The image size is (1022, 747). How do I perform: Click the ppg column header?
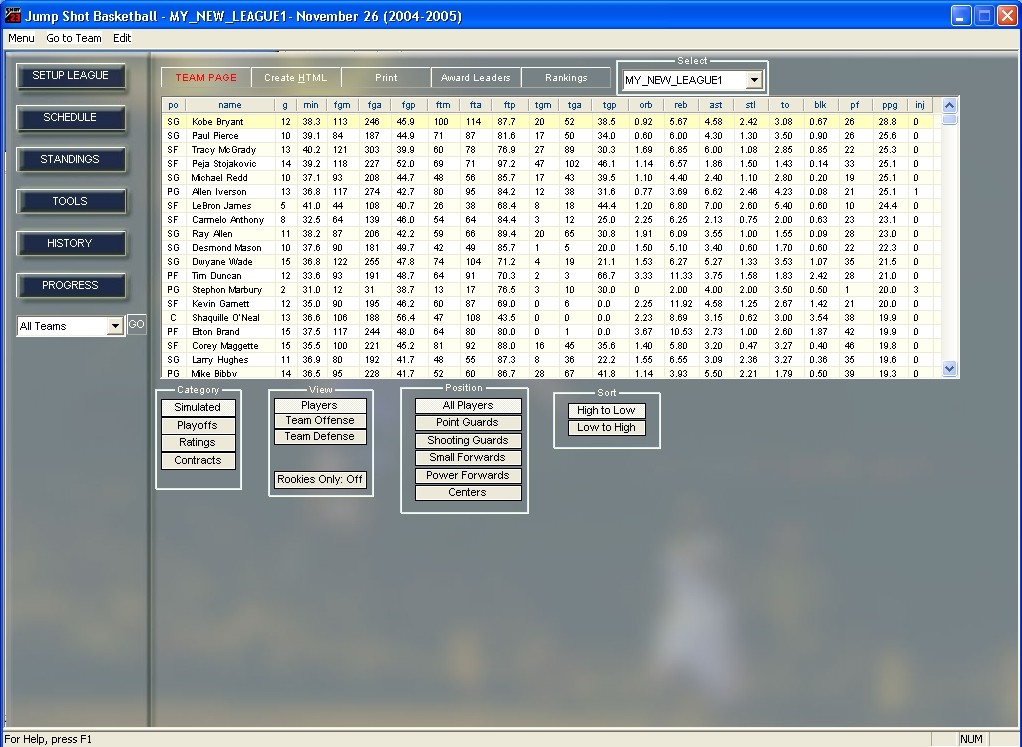click(x=890, y=105)
